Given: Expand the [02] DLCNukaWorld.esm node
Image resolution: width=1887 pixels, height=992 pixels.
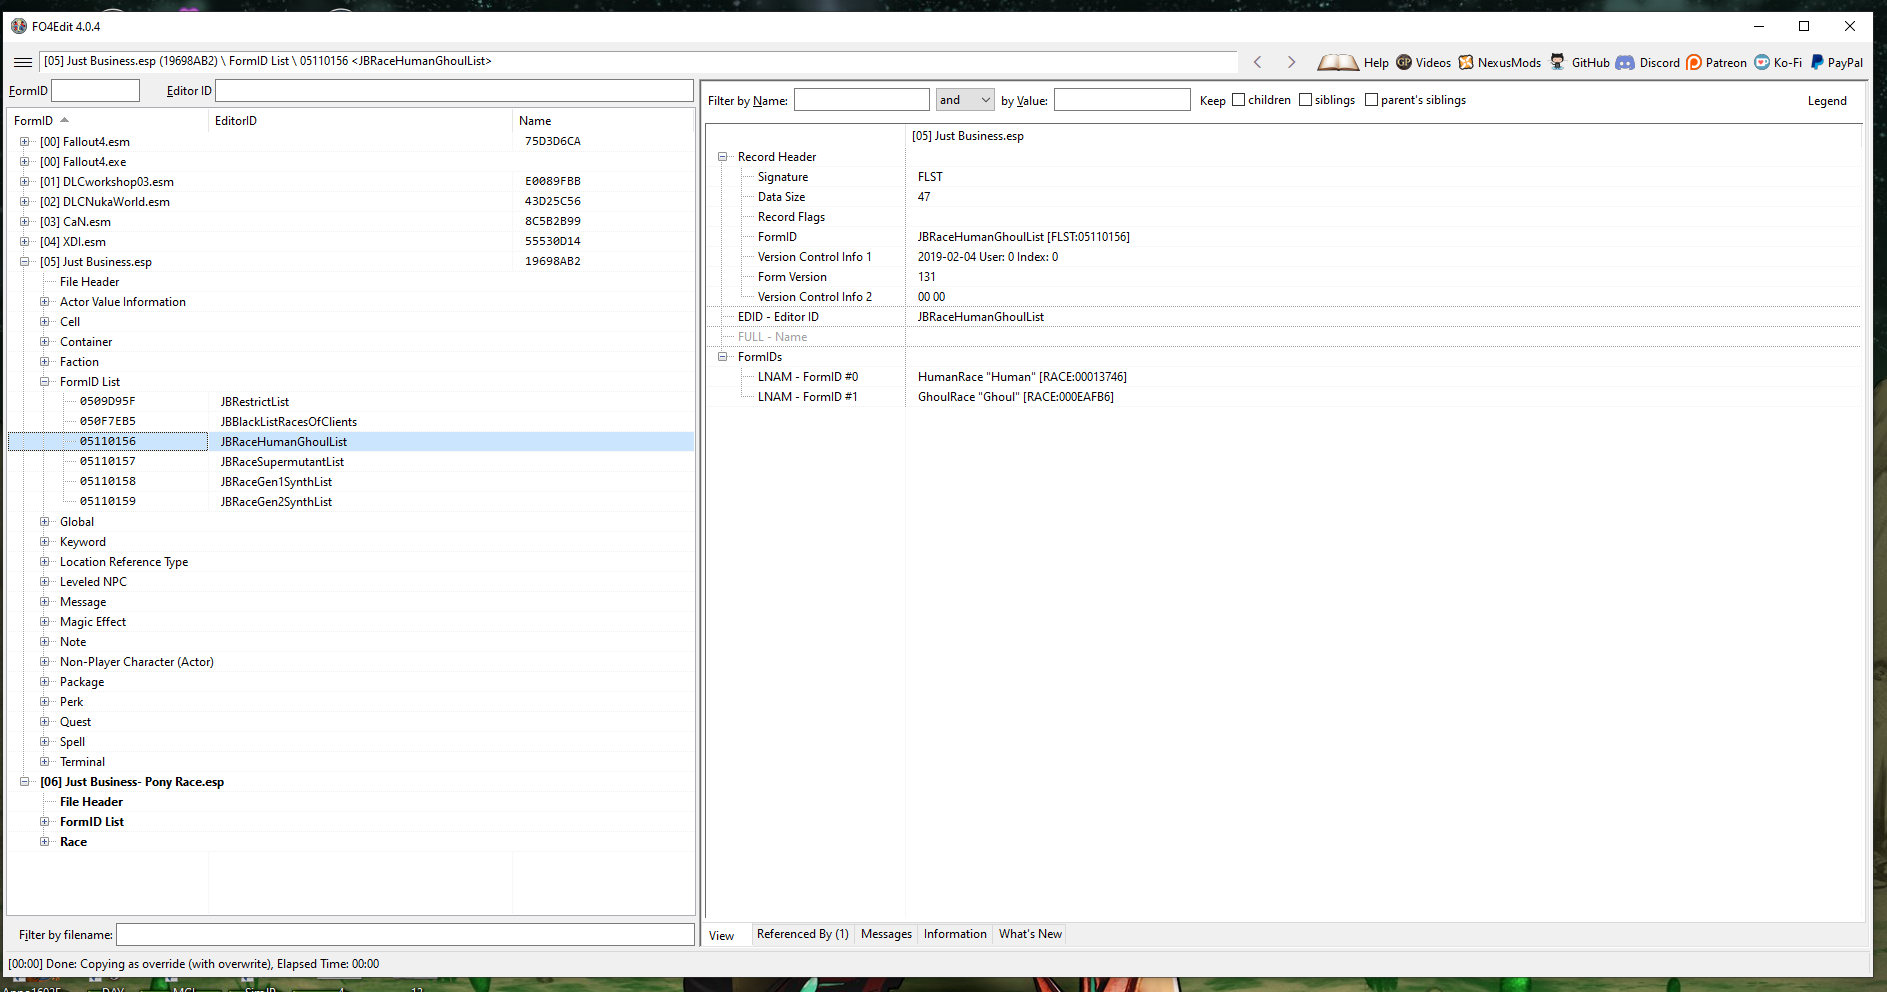Looking at the screenshot, I should 25,202.
